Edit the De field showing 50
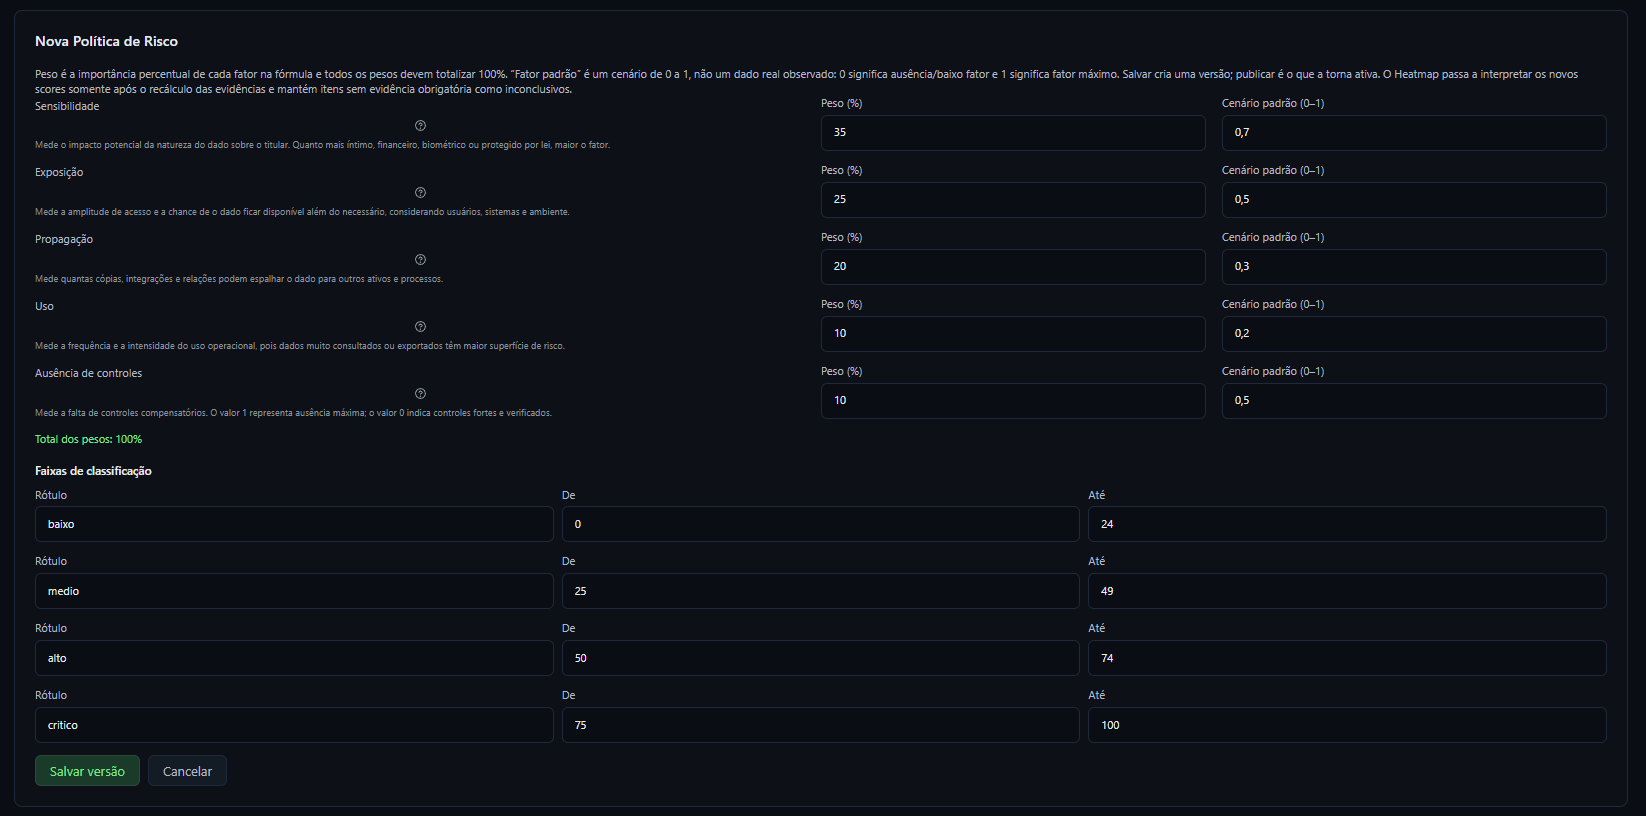 coord(820,658)
